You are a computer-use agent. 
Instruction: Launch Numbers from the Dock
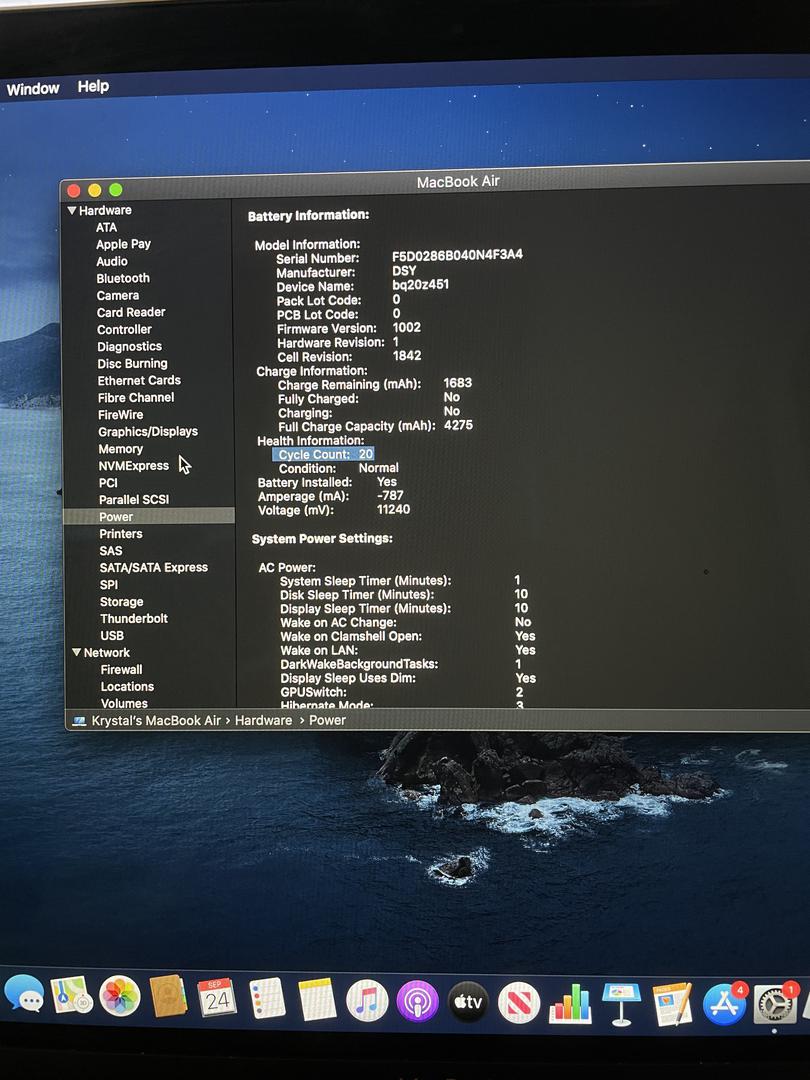coord(570,1004)
